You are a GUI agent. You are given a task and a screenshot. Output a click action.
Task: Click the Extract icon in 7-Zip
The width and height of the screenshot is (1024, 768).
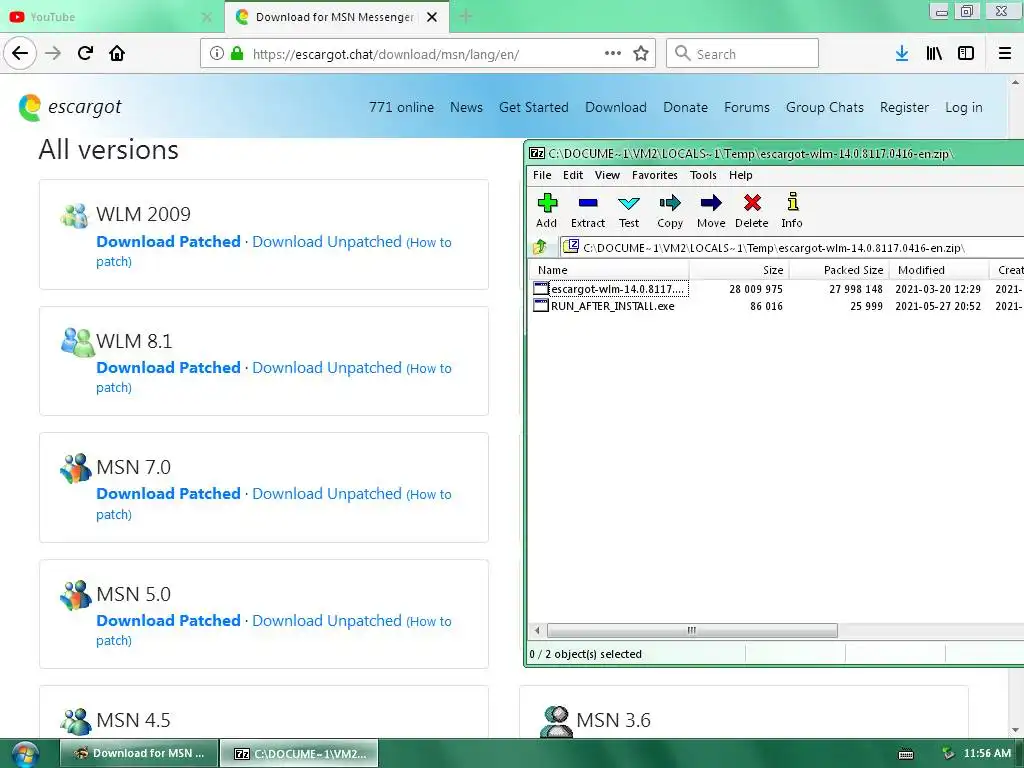coord(588,203)
